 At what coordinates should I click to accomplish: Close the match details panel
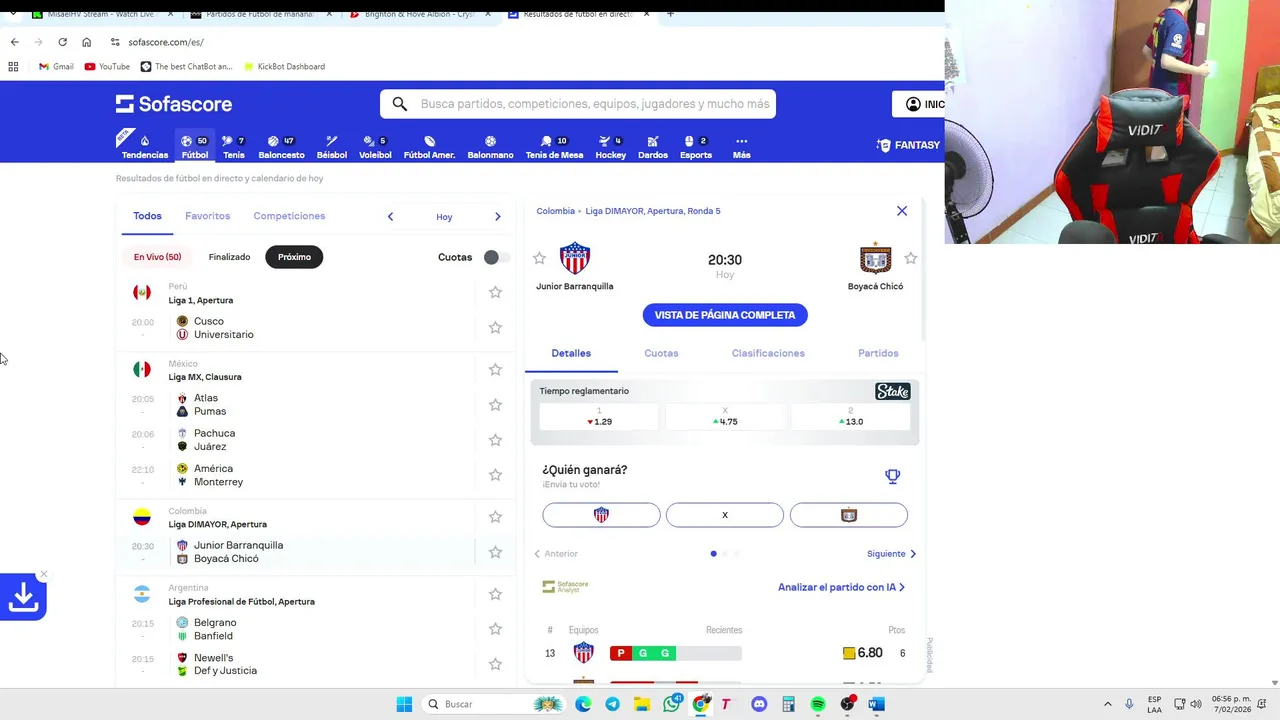coord(902,211)
